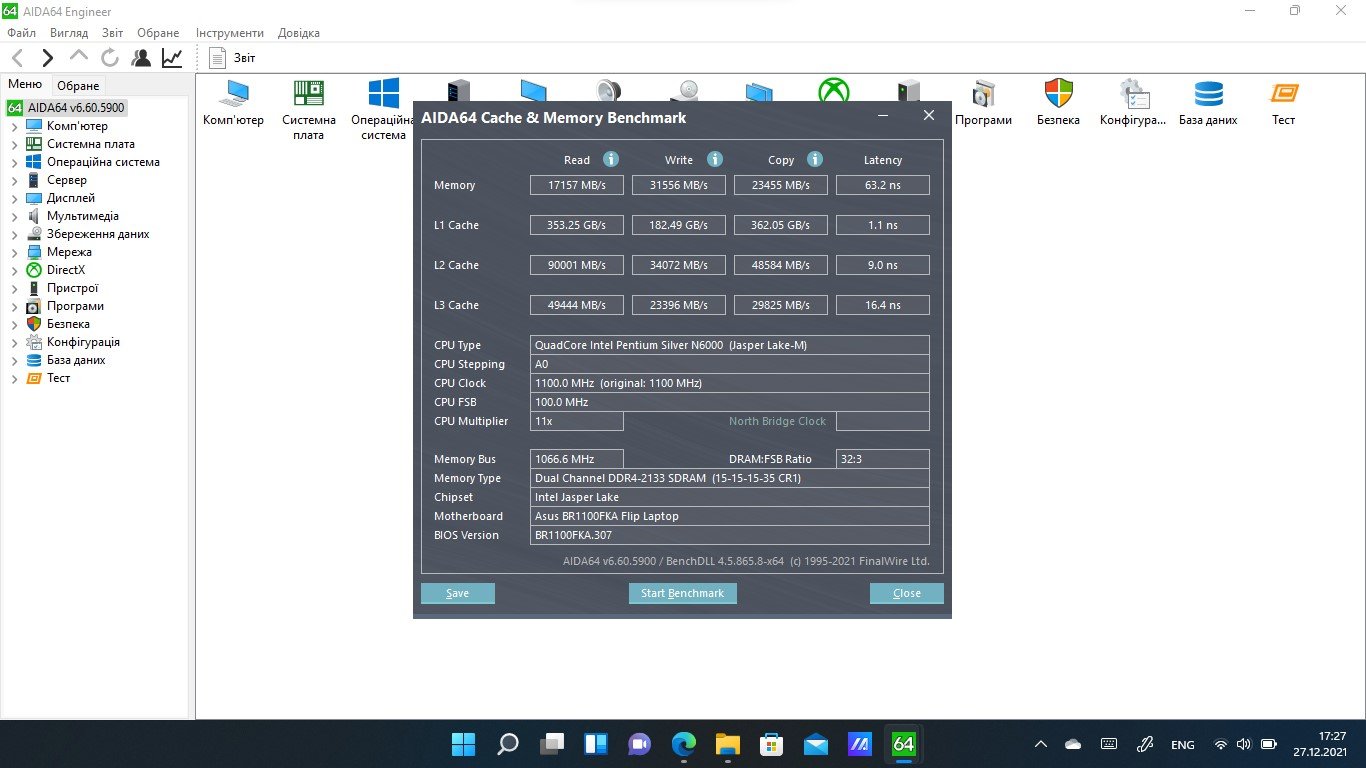Open the Програми icon in main pane
The width and height of the screenshot is (1366, 768).
click(983, 103)
